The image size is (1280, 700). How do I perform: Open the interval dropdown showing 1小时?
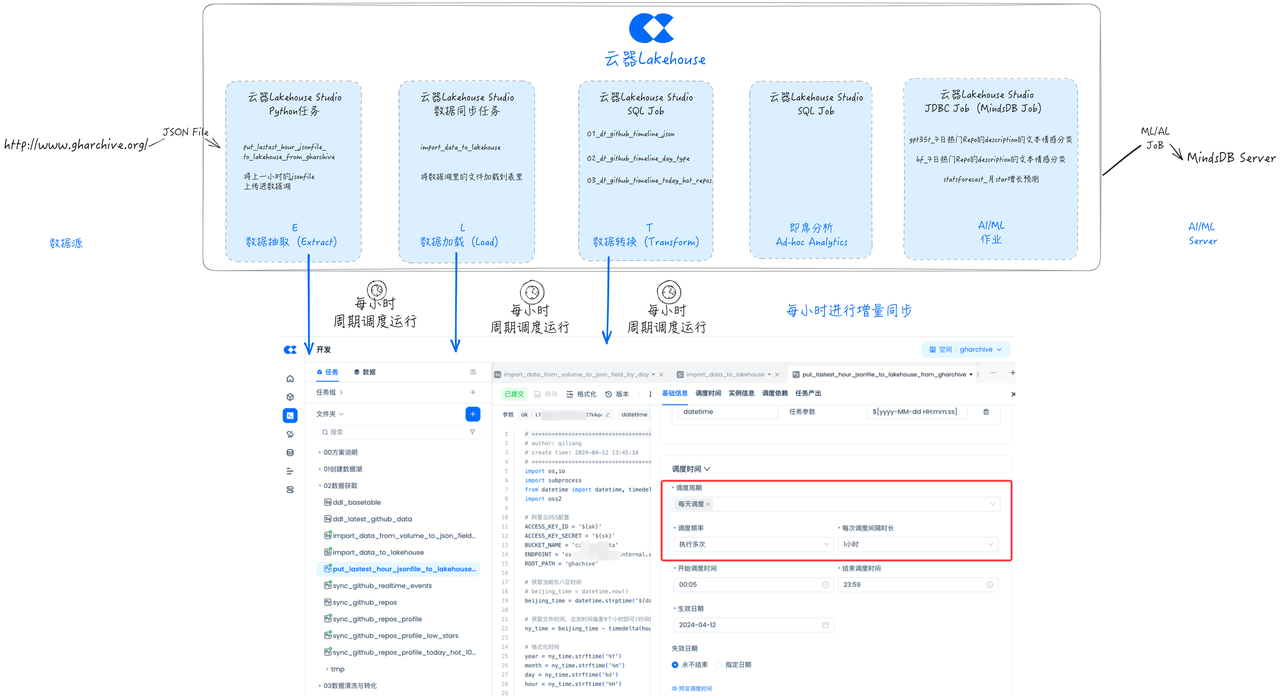click(x=917, y=545)
